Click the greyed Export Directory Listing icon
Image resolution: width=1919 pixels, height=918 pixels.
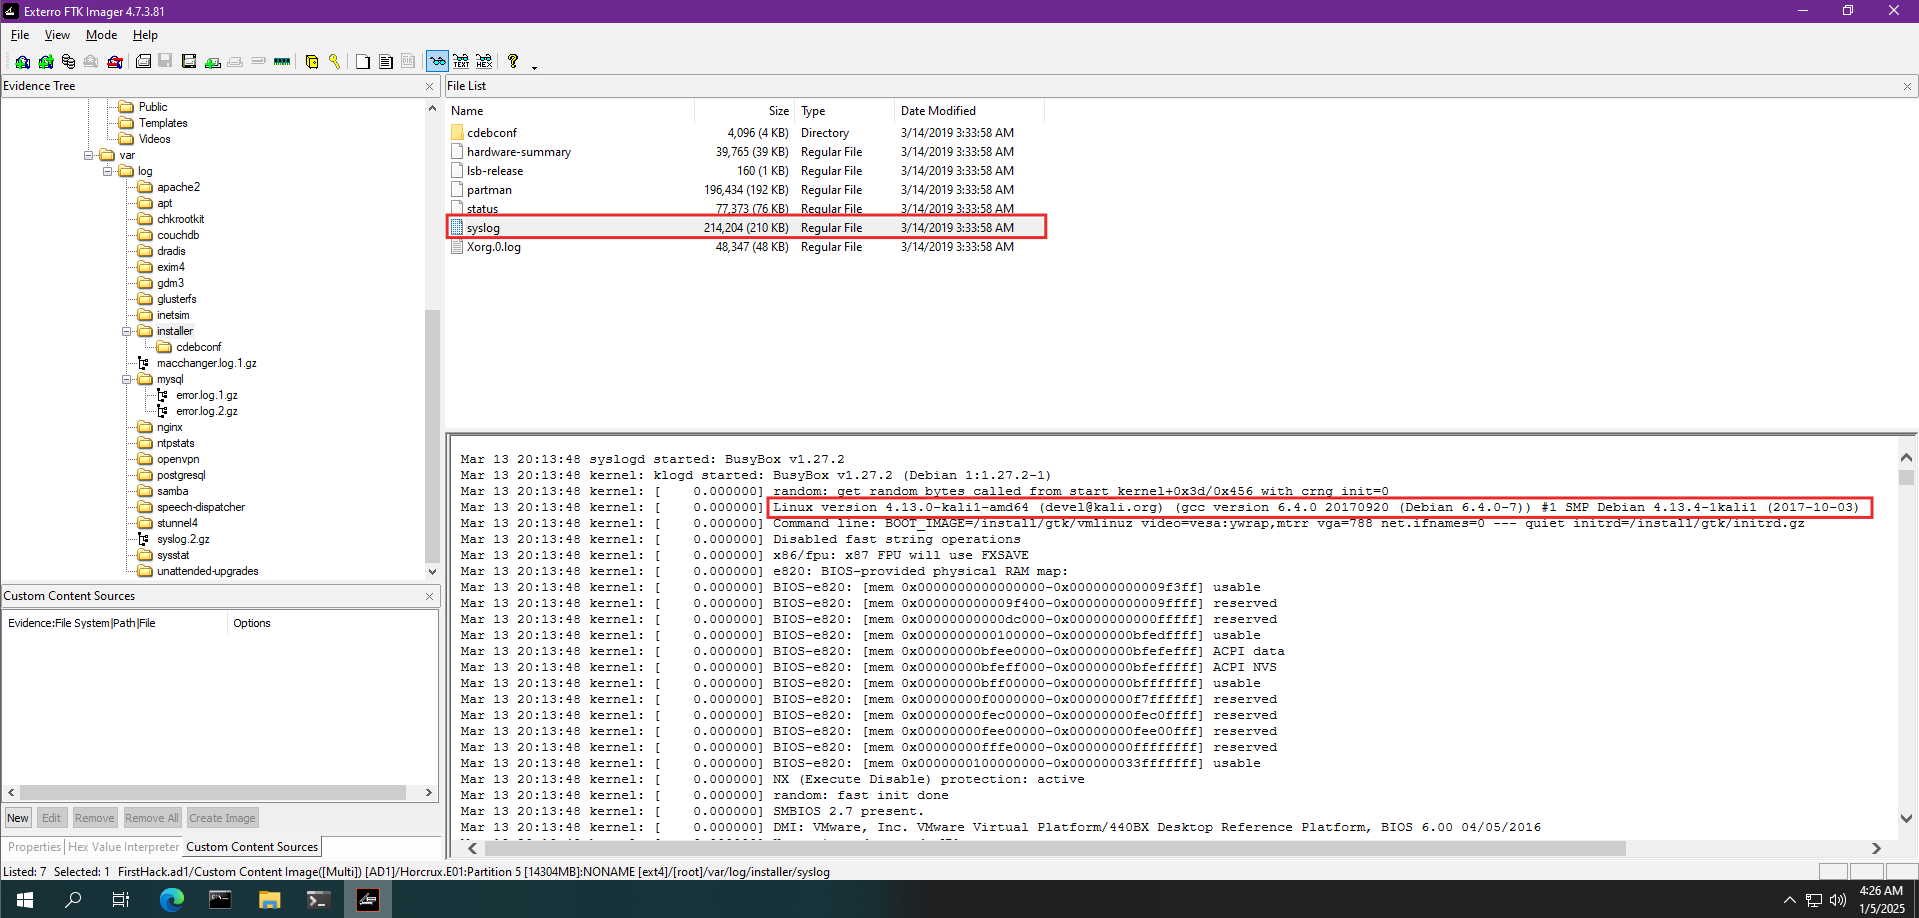pos(408,62)
